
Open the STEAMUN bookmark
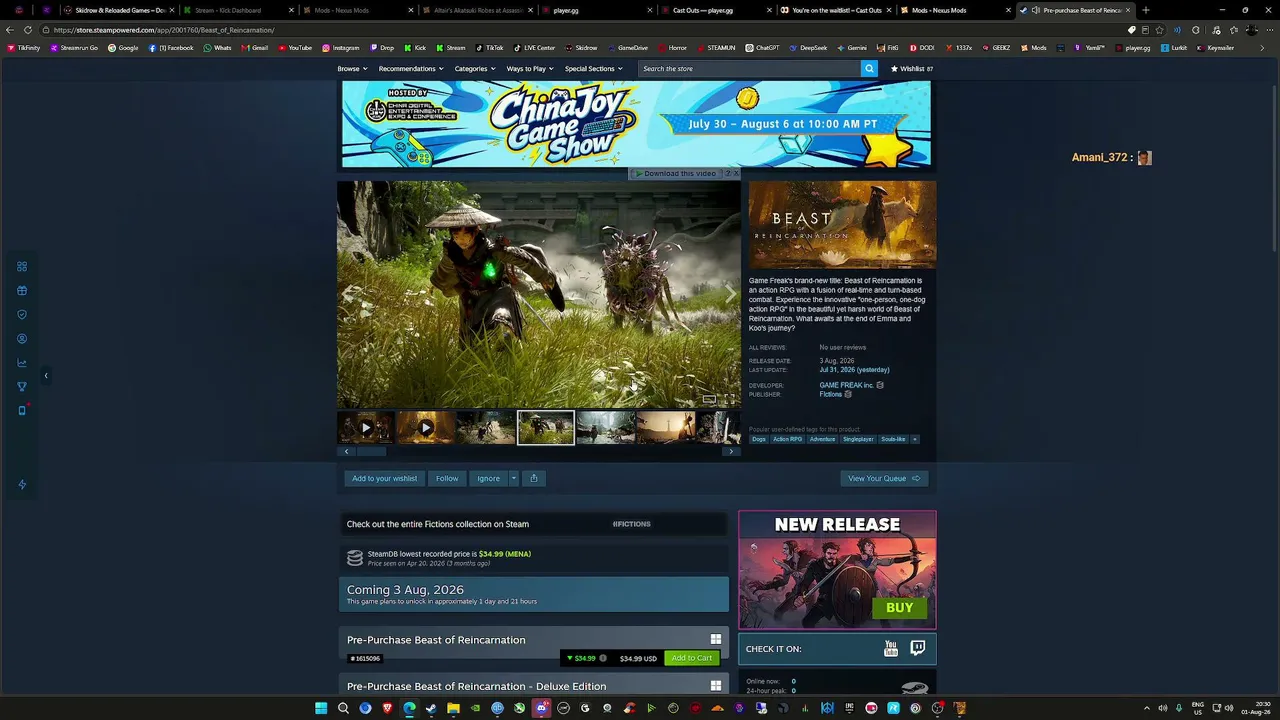716,48
